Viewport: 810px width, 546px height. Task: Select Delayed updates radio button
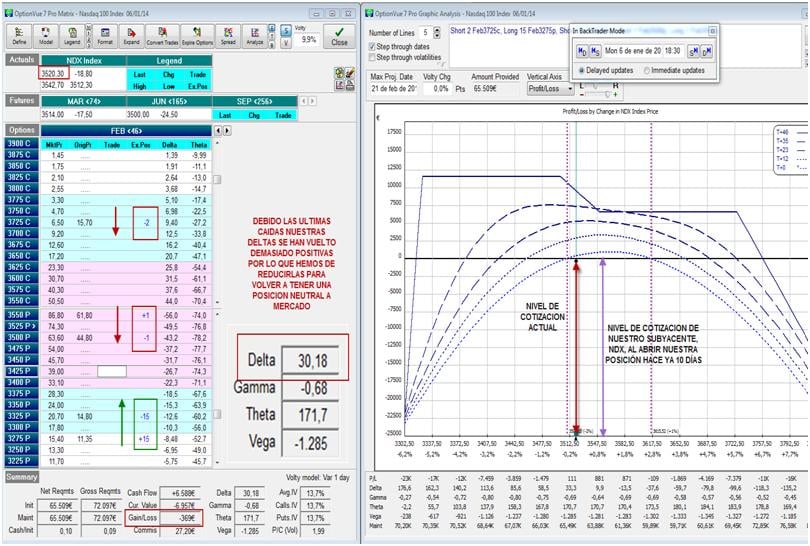click(x=582, y=70)
